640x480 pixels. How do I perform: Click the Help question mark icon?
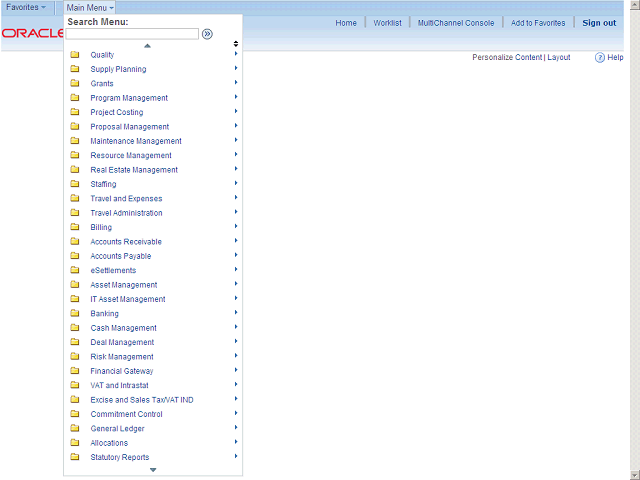(x=600, y=58)
